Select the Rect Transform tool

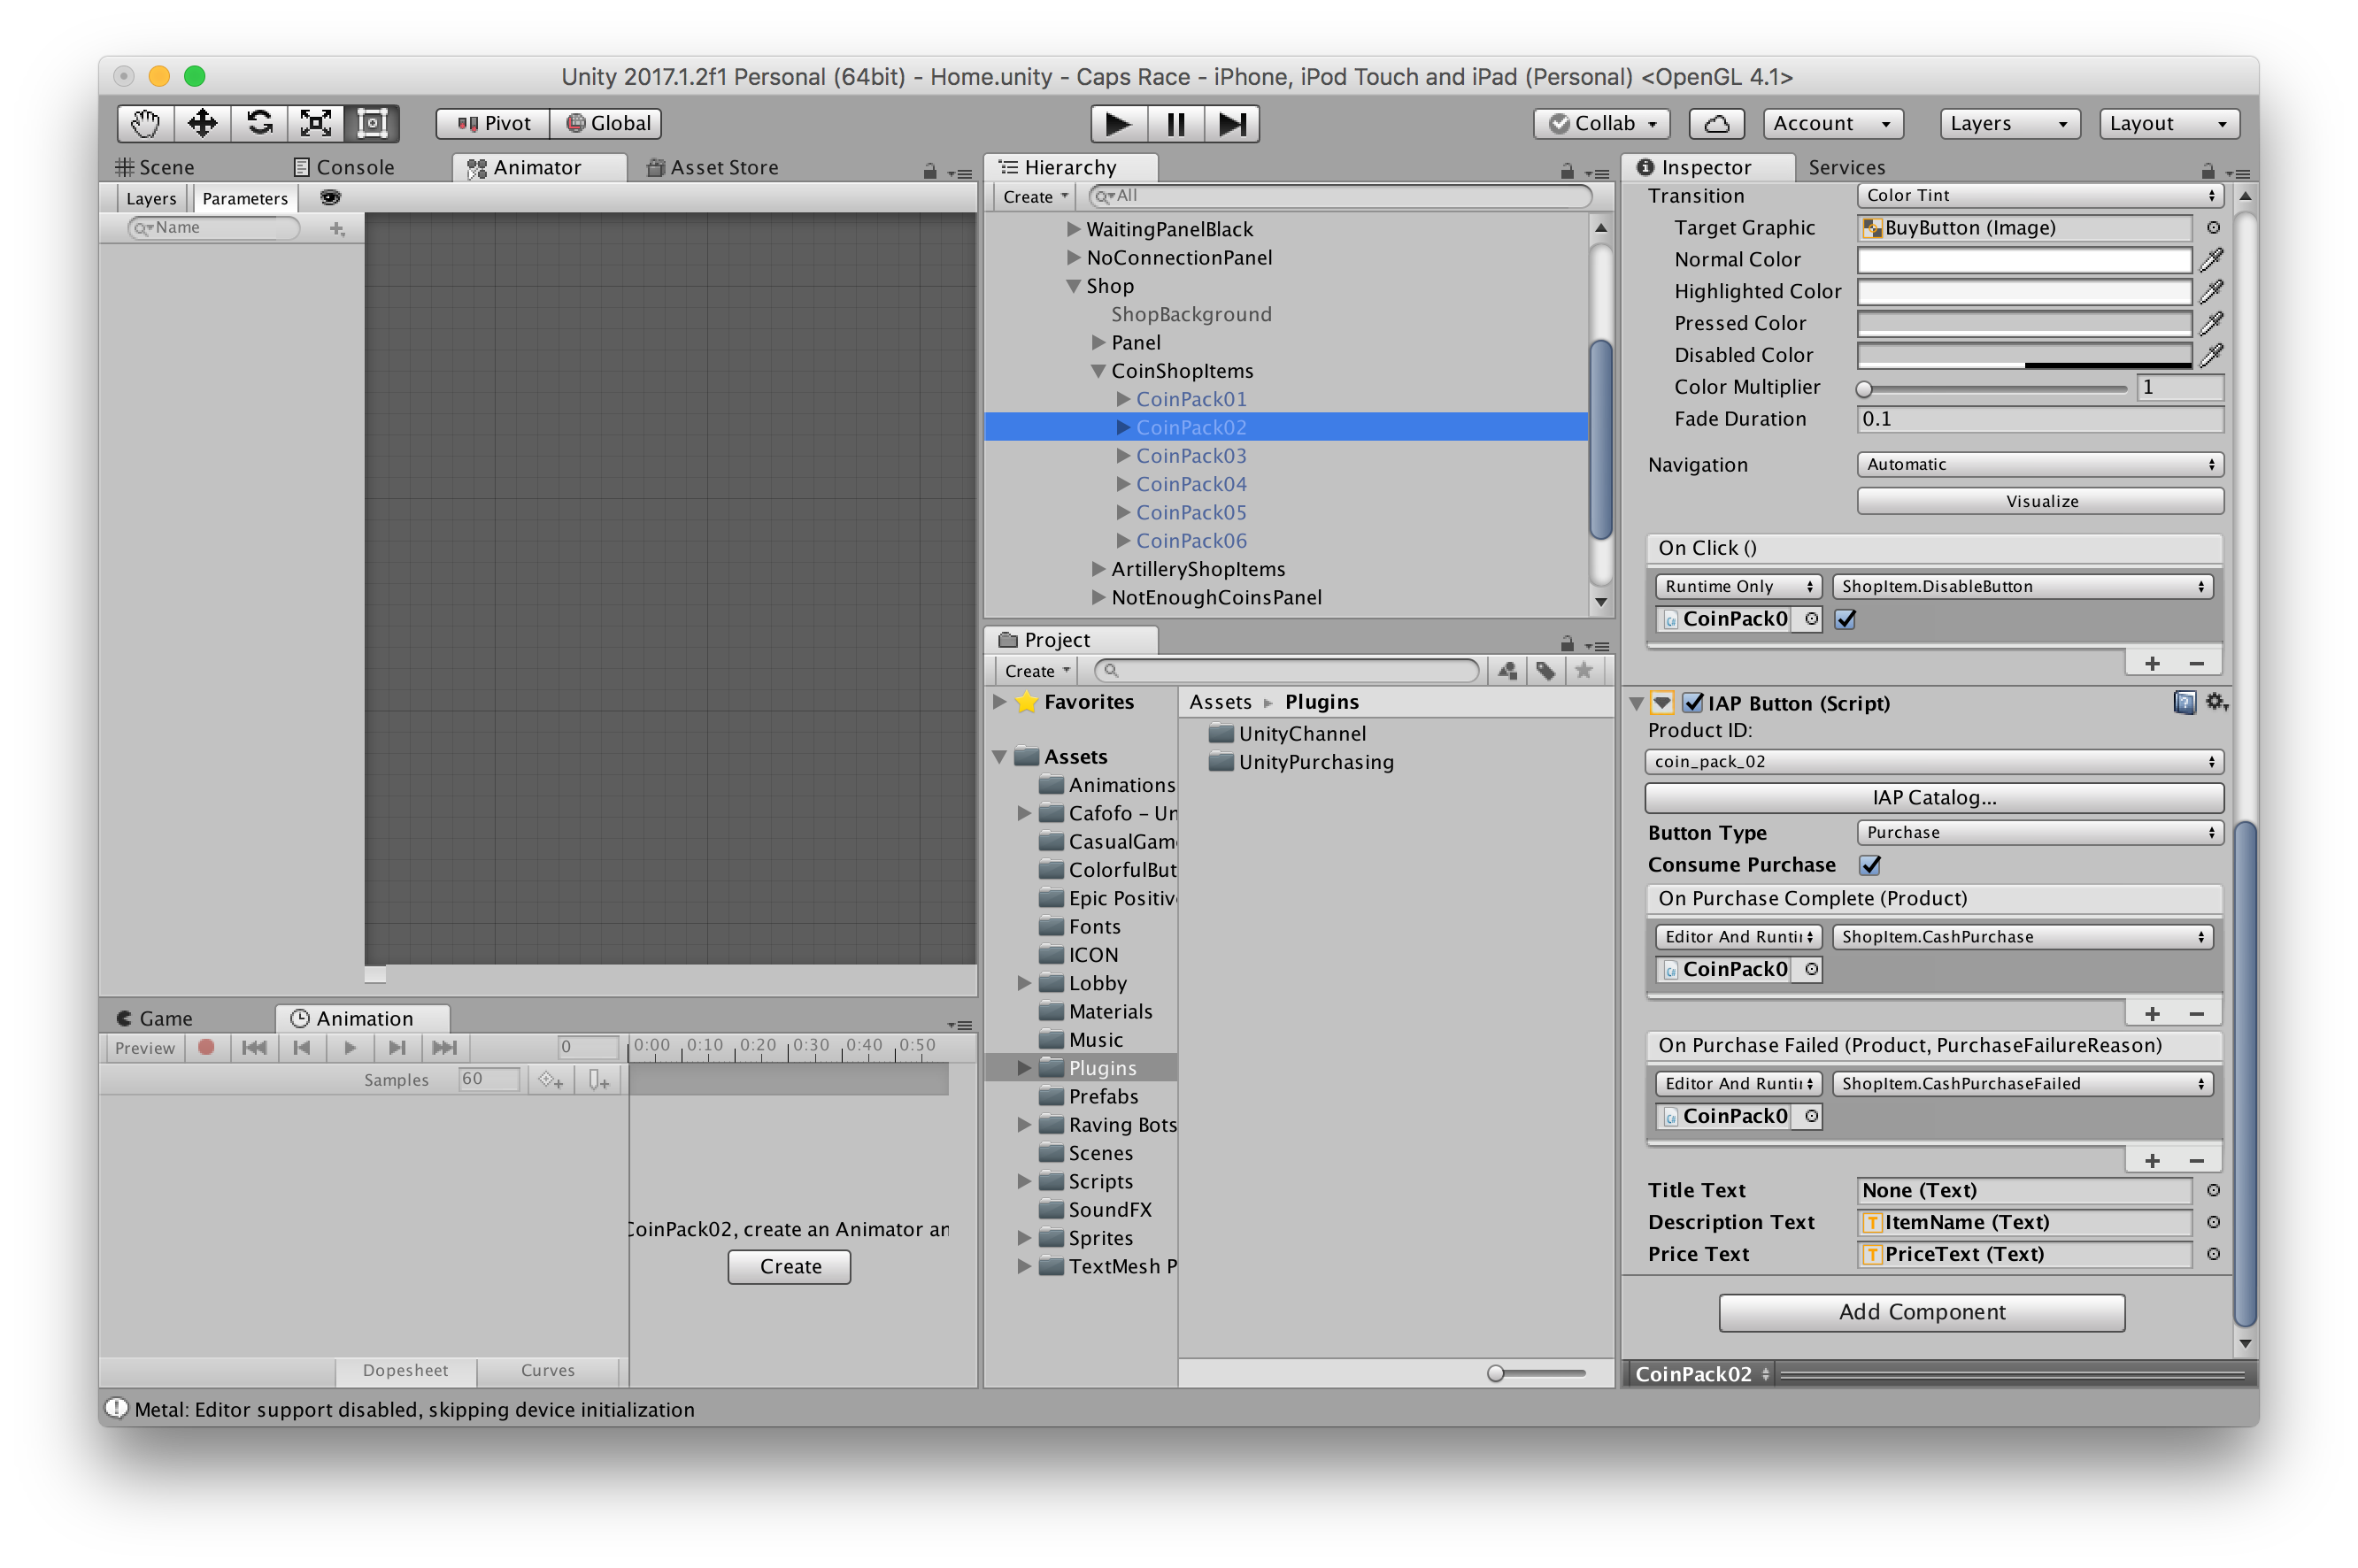(x=372, y=123)
